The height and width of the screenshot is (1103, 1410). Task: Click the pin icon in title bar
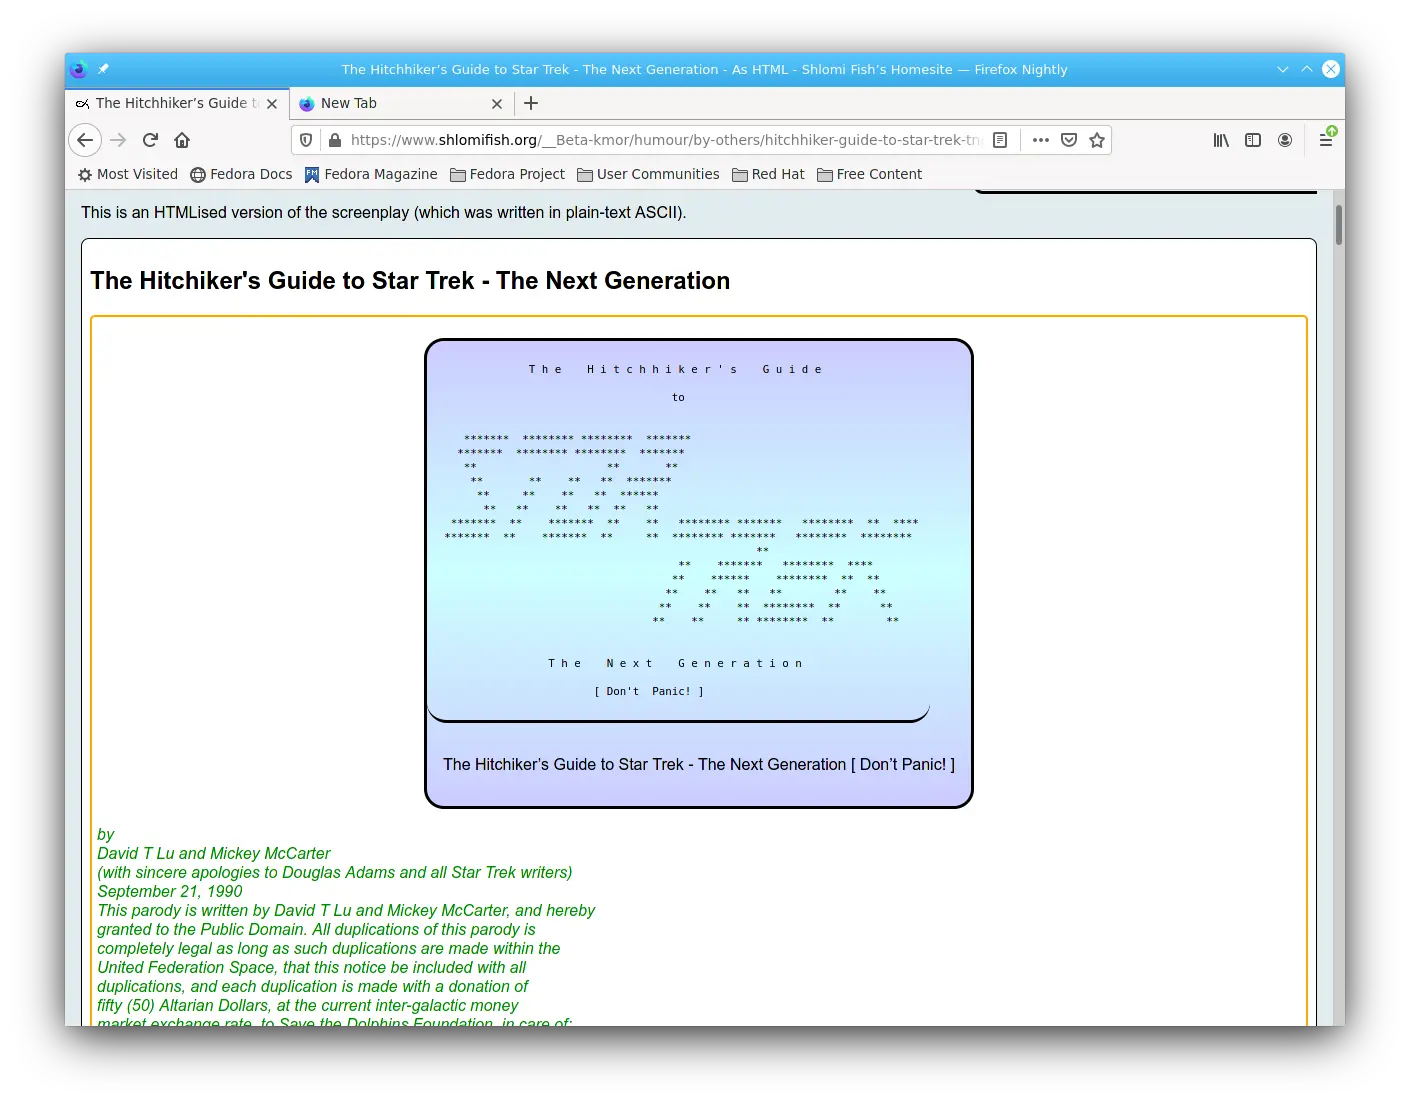[103, 69]
